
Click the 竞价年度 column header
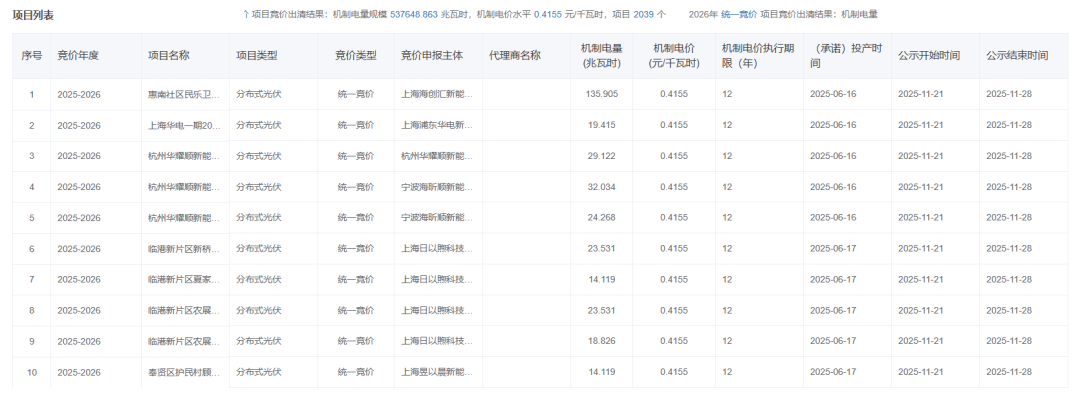[78, 55]
